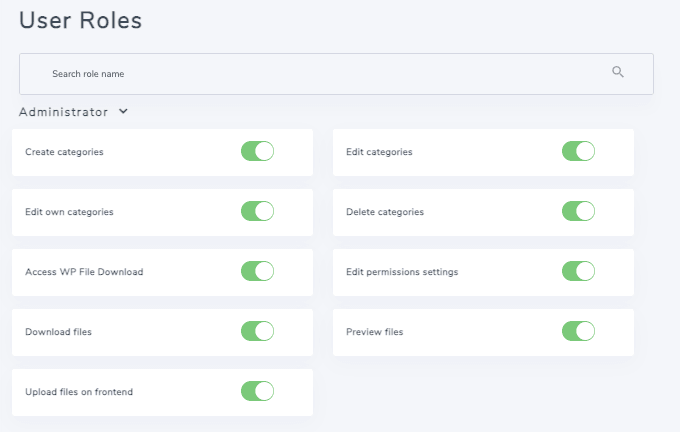Expand the Administrator role chevron arrow
Screen dimensions: 680x432
point(123,112)
